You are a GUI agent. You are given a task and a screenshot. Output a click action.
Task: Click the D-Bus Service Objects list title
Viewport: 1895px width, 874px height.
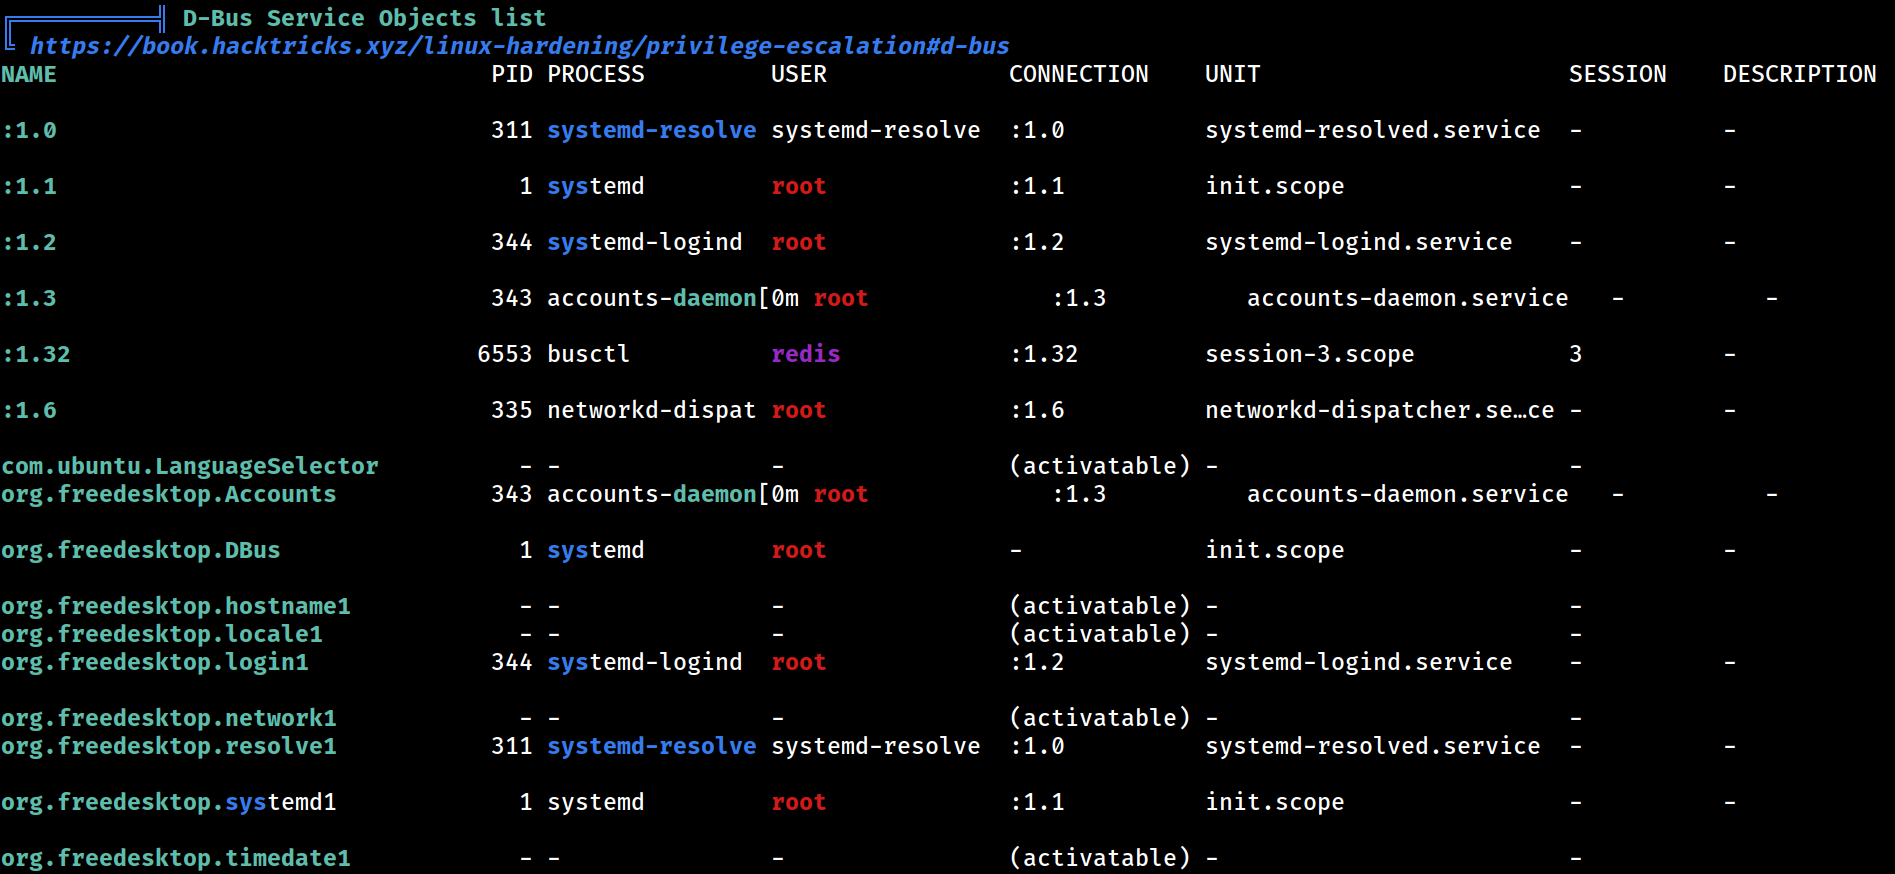pyautogui.click(x=364, y=18)
